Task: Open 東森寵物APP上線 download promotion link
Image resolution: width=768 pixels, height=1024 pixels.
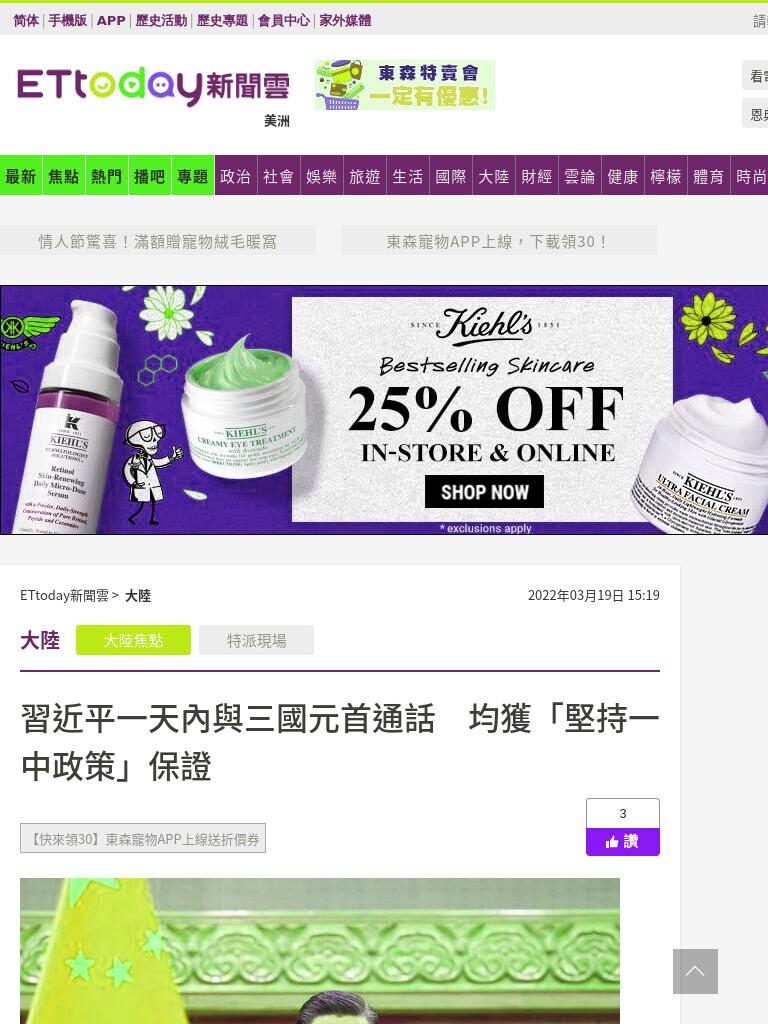Action: coord(499,241)
